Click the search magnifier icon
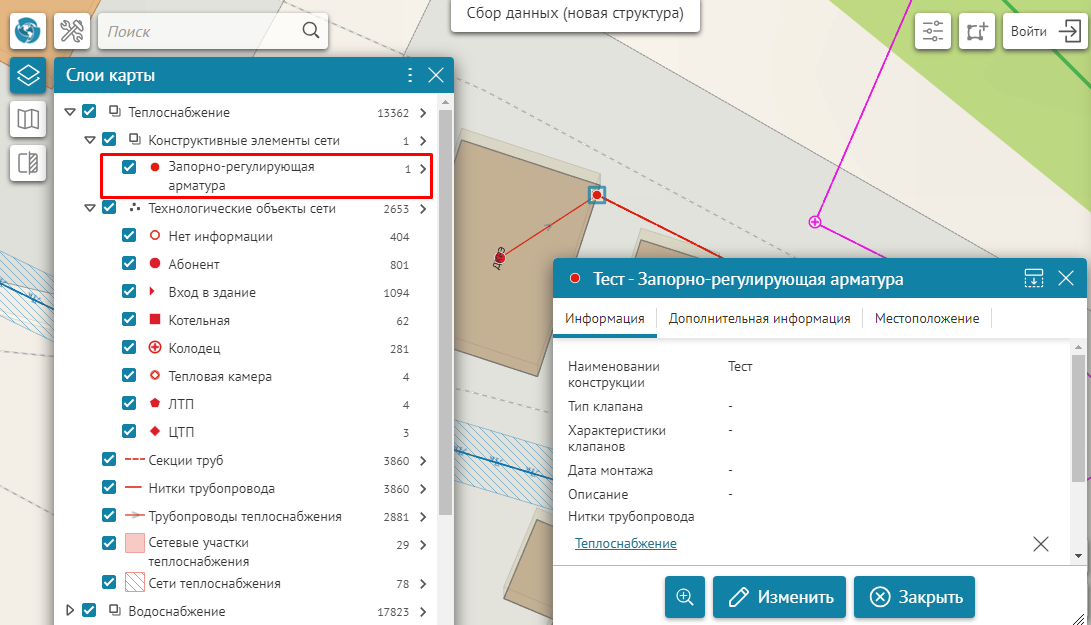Image resolution: width=1091 pixels, height=625 pixels. (x=311, y=31)
